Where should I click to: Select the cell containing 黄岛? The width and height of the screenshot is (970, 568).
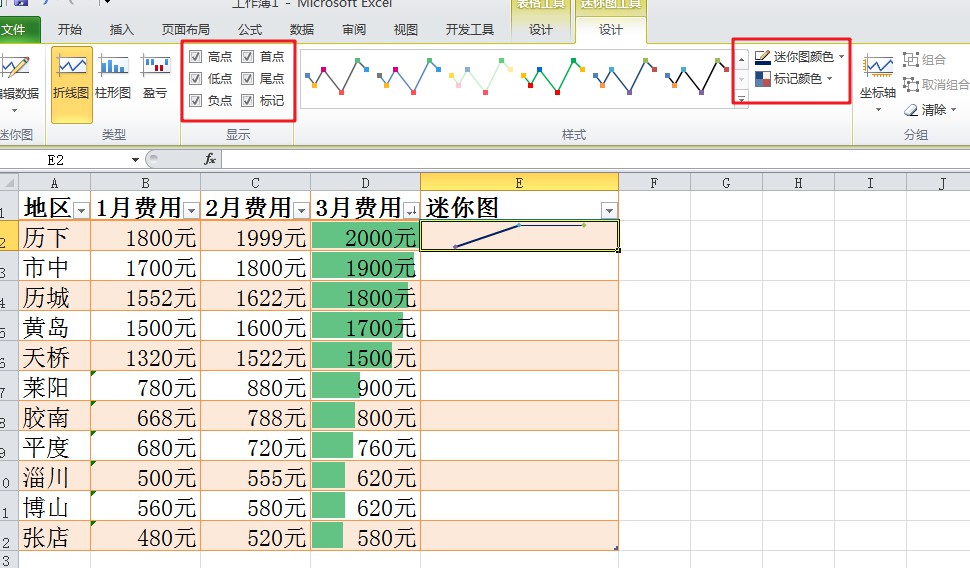(54, 326)
